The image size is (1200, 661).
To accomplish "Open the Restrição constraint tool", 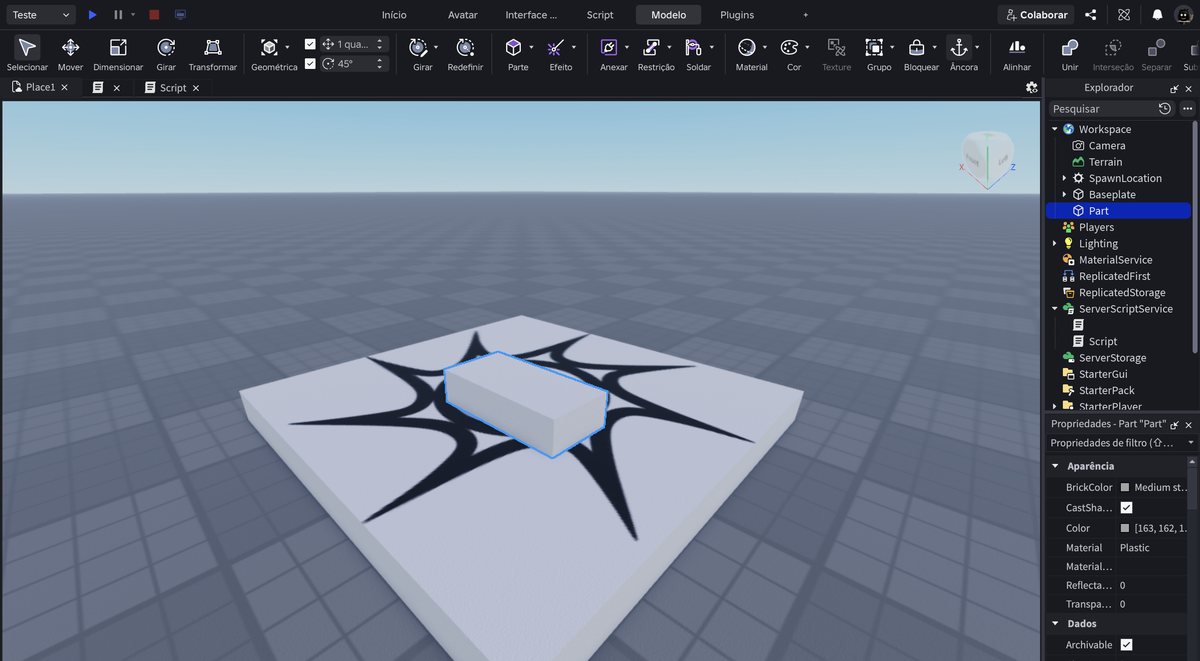I will [651, 48].
